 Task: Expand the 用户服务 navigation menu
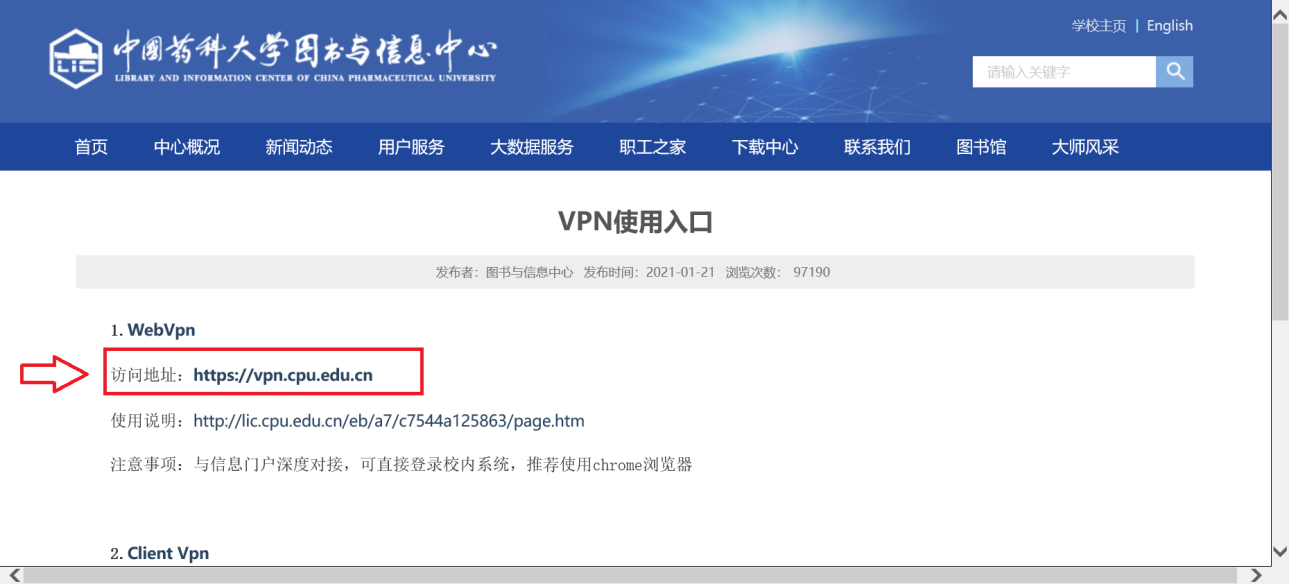coord(411,147)
